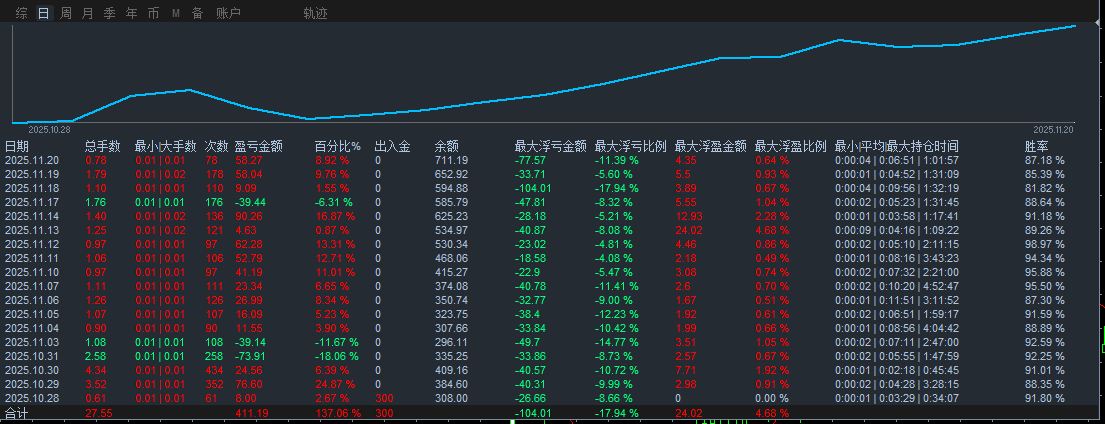Click the total percentage 137.06 %
Viewport: 1105px width, 424px height.
click(x=338, y=413)
